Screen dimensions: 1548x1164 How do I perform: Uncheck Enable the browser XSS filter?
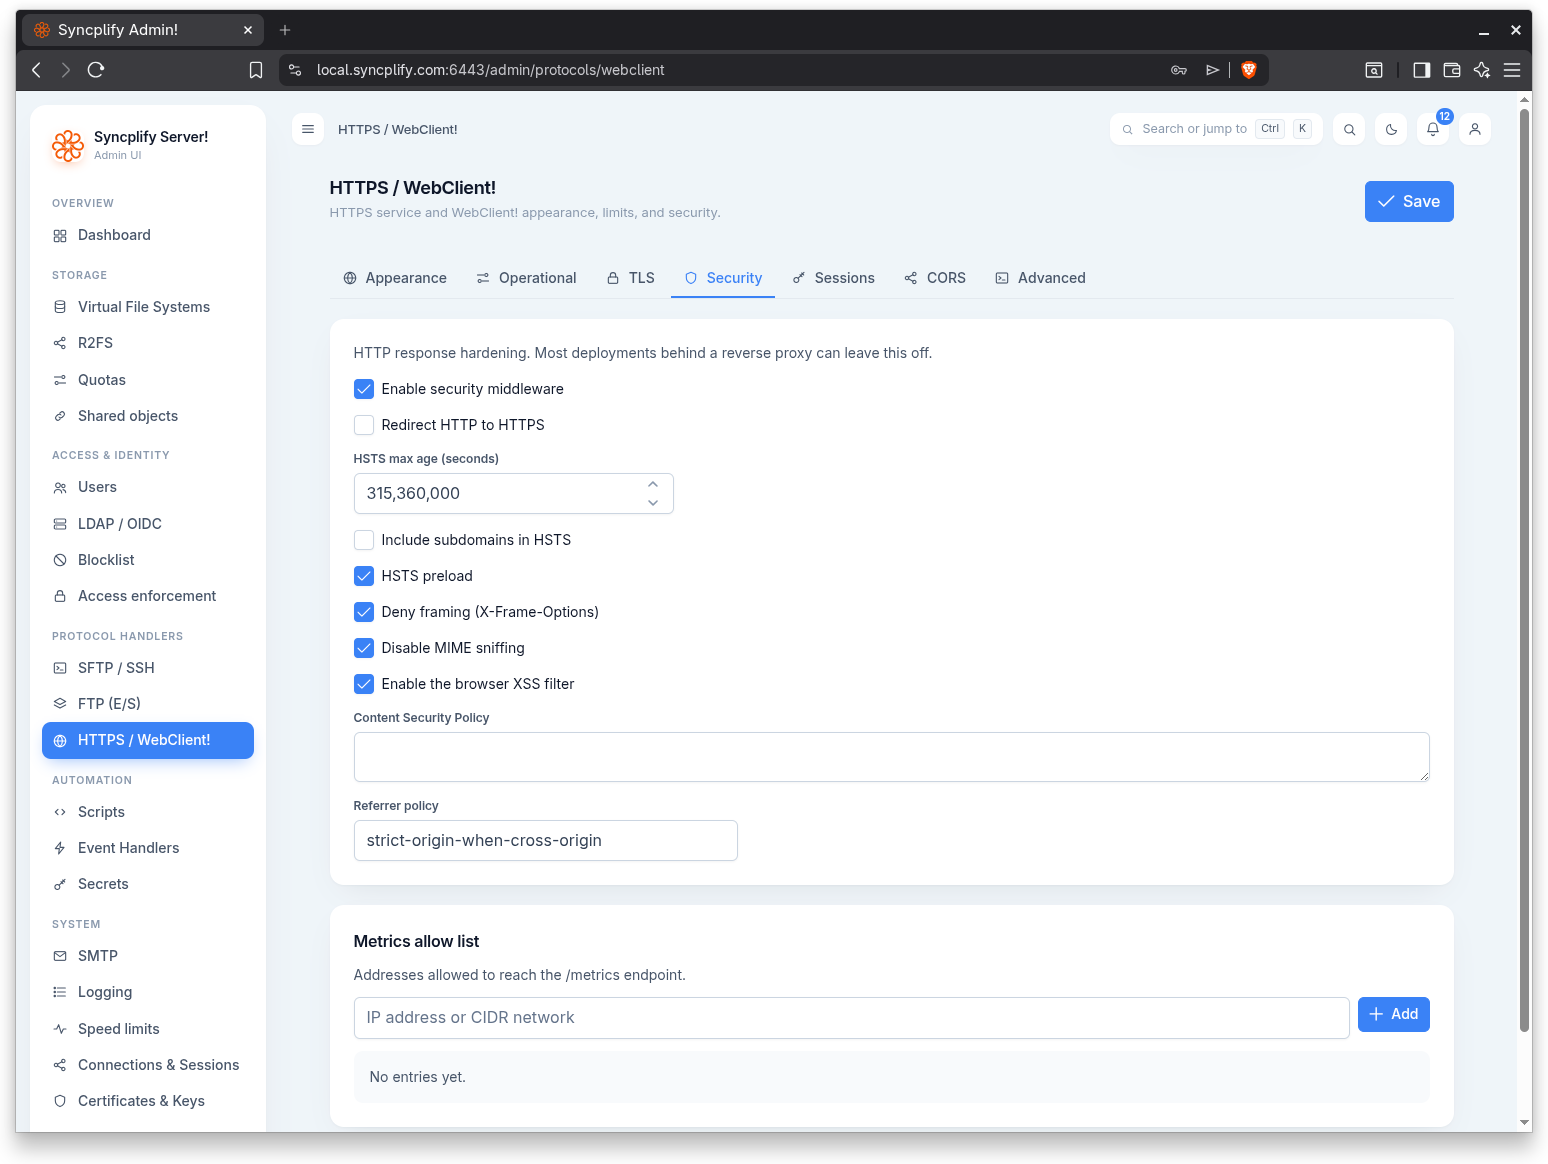pyautogui.click(x=364, y=684)
